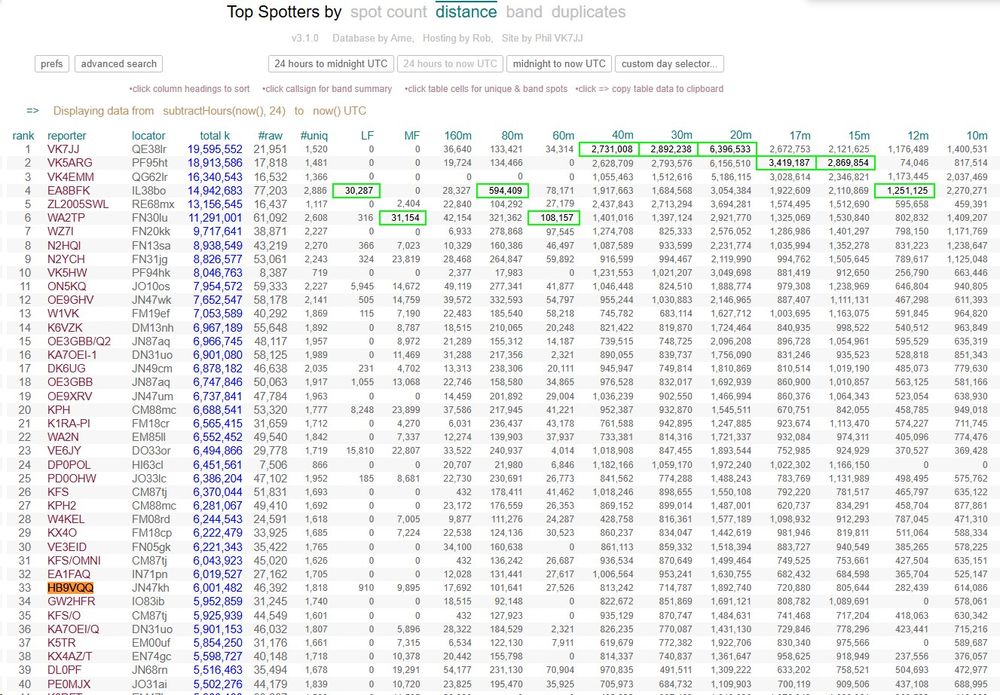
Task: Click total k value 19,595,552
Action: click(x=215, y=149)
